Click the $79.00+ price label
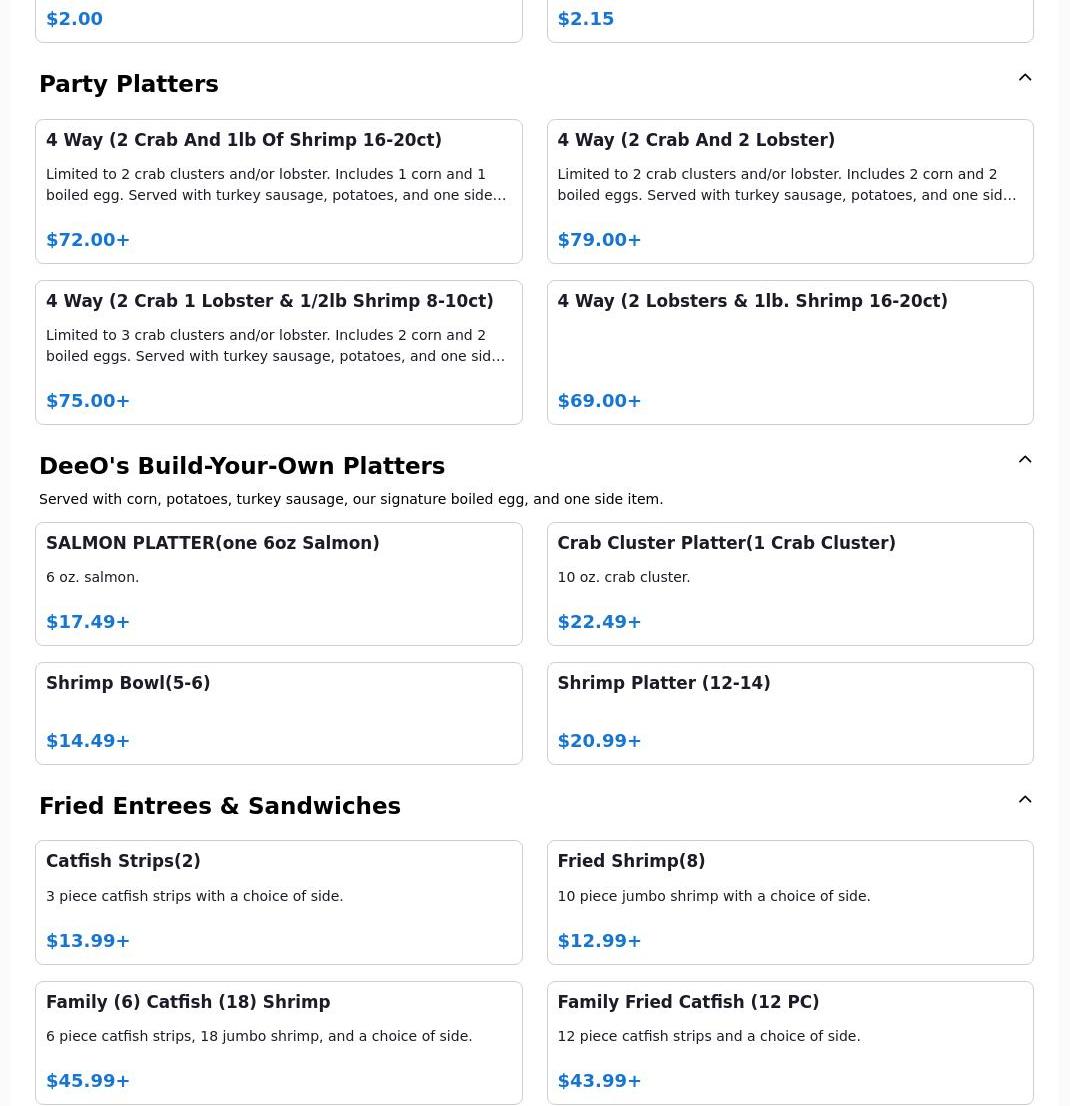 [599, 240]
